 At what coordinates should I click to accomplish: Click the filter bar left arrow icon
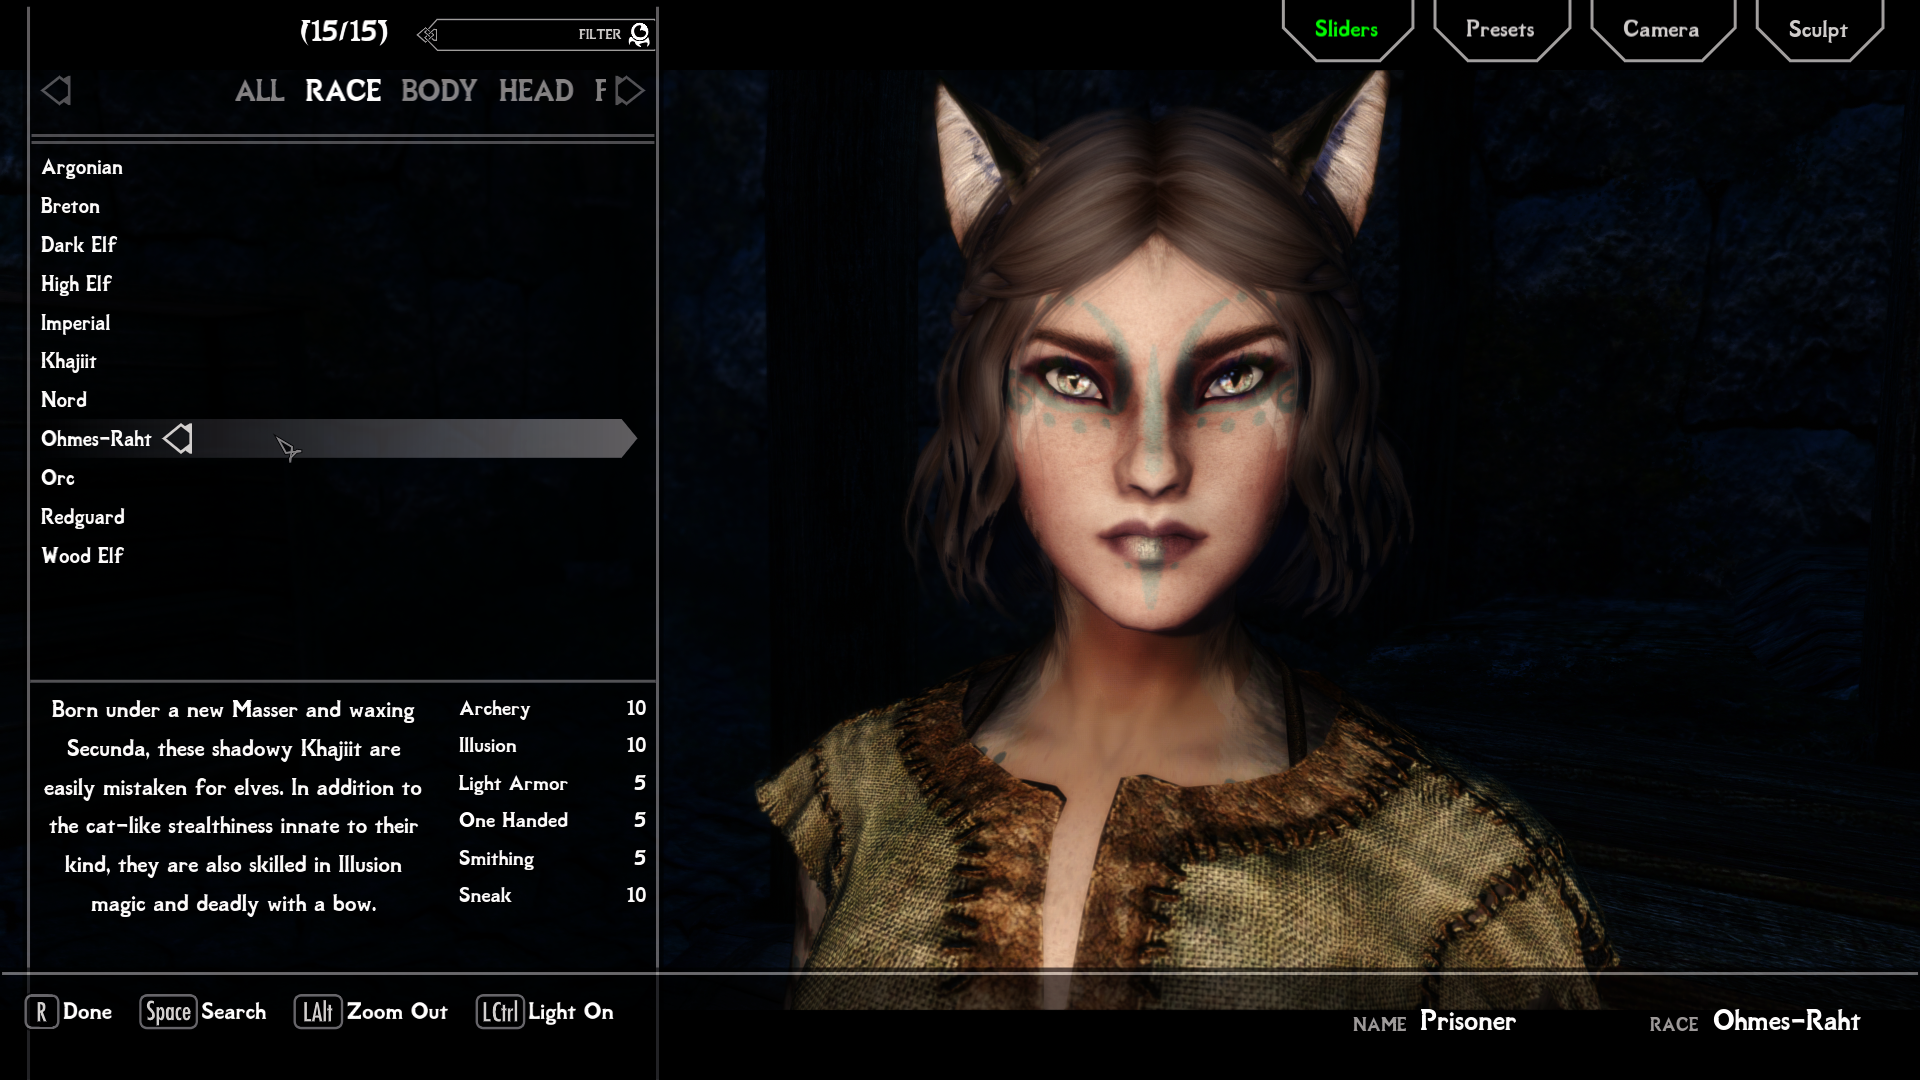[x=428, y=35]
